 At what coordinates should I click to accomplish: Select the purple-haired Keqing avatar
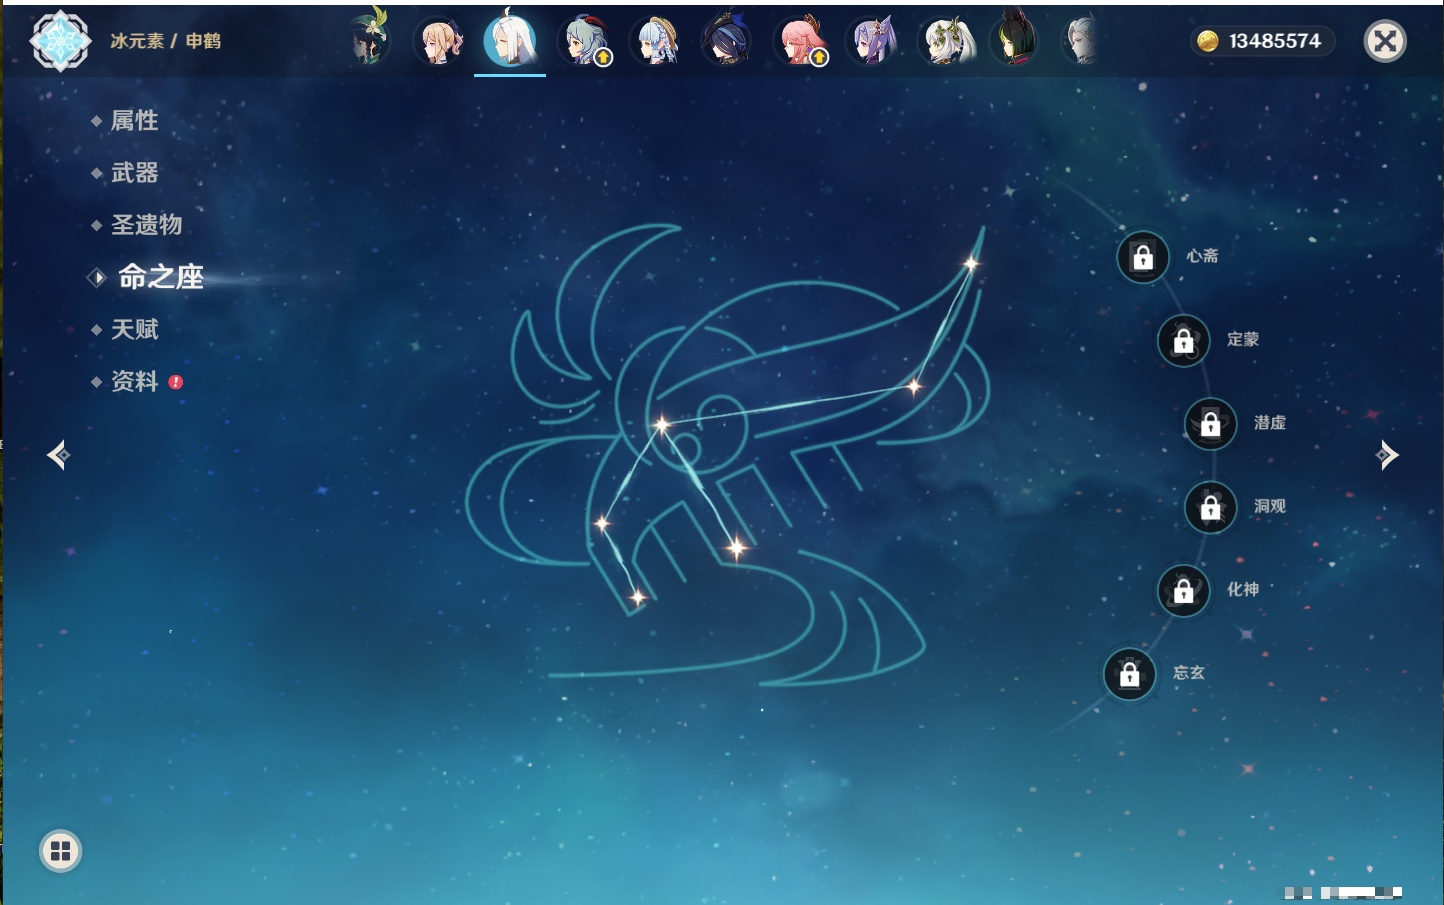(872, 41)
